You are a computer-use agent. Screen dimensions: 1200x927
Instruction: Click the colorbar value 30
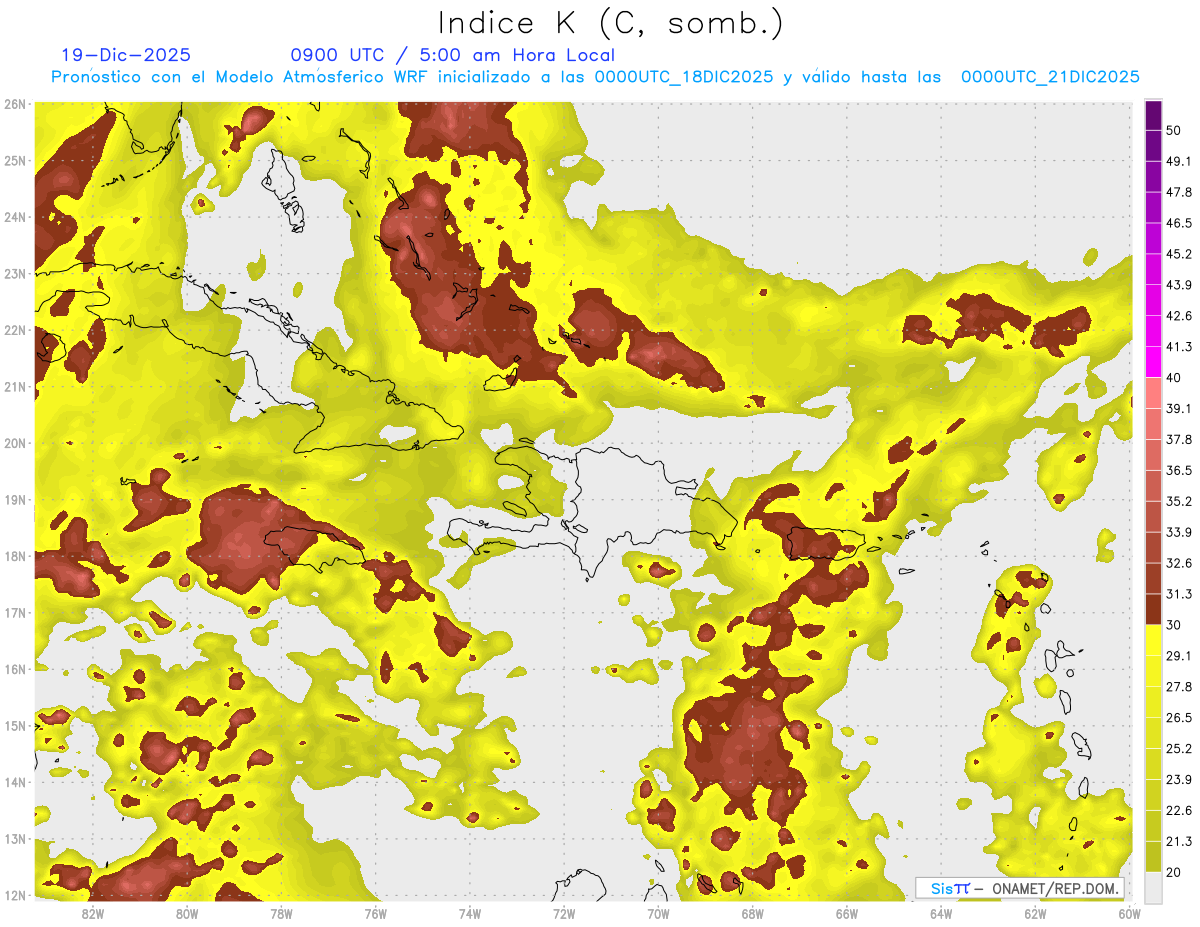(x=1174, y=625)
